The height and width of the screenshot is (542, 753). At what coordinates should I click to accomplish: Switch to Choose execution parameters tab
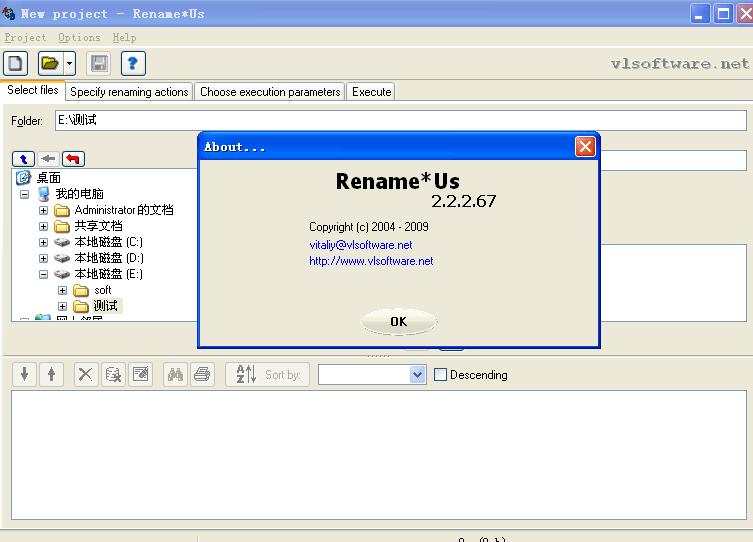point(270,92)
